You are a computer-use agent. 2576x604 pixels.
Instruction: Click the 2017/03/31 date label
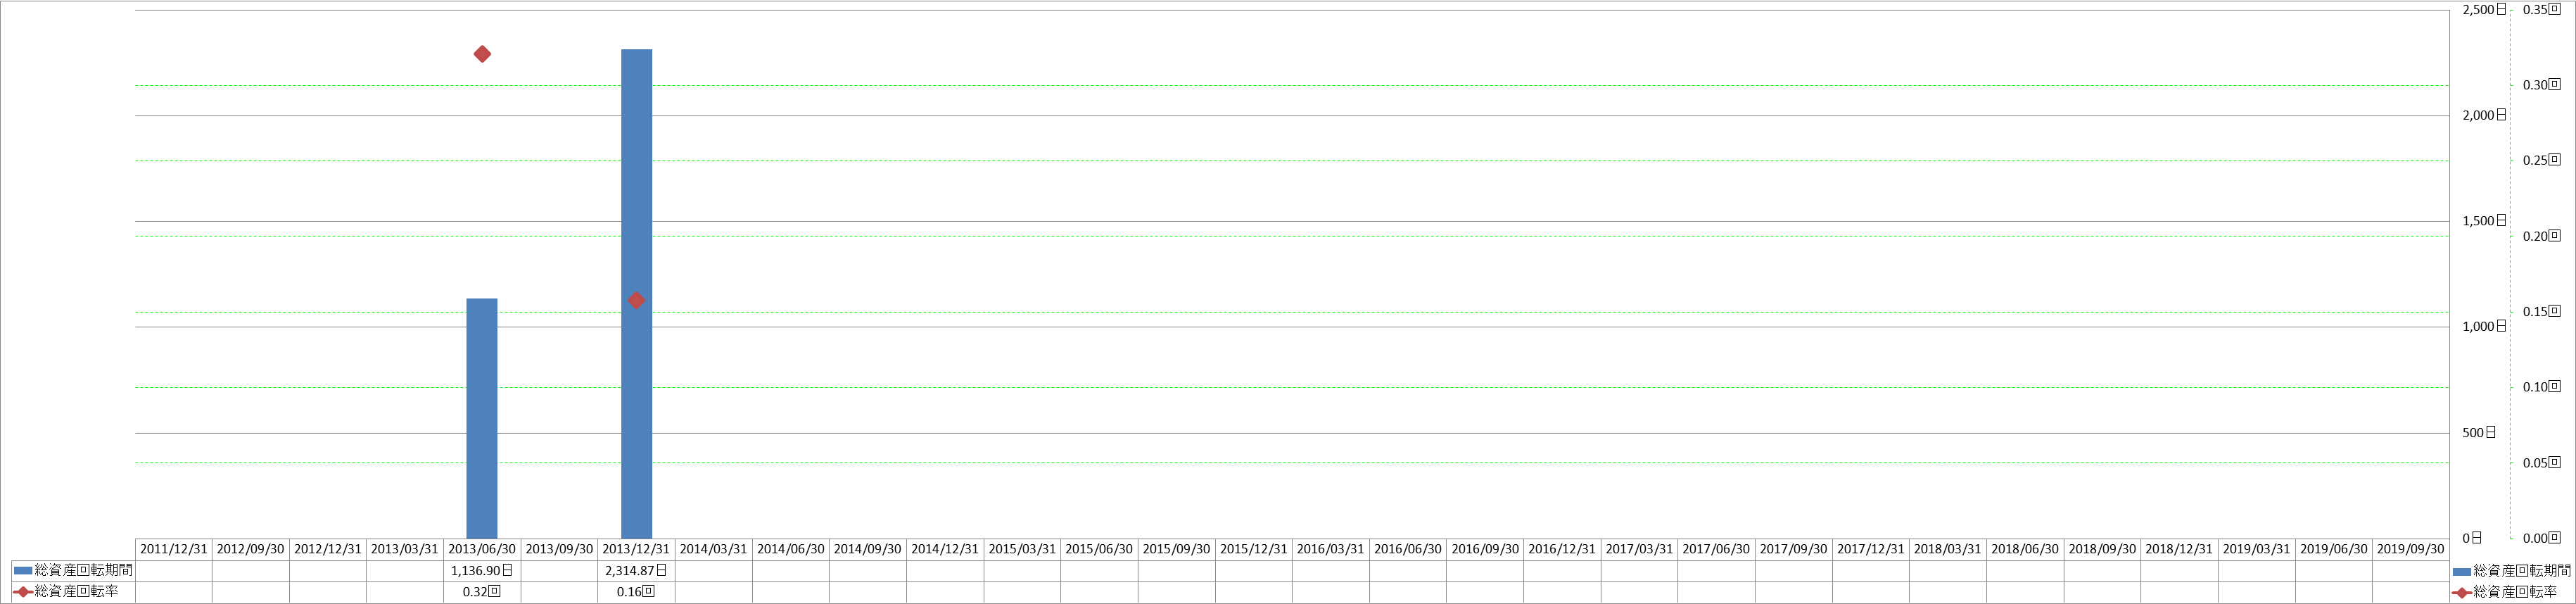coord(1639,549)
